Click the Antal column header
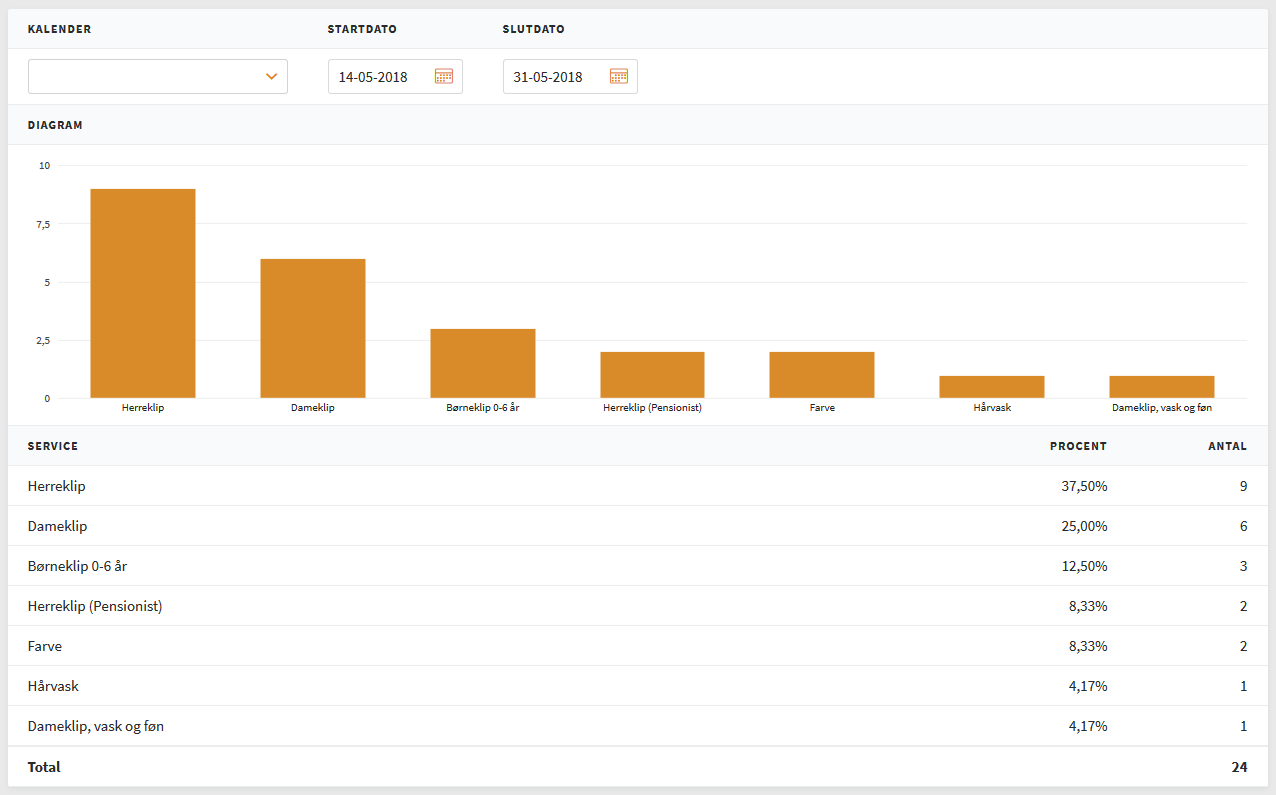Image resolution: width=1276 pixels, height=795 pixels. (1227, 446)
